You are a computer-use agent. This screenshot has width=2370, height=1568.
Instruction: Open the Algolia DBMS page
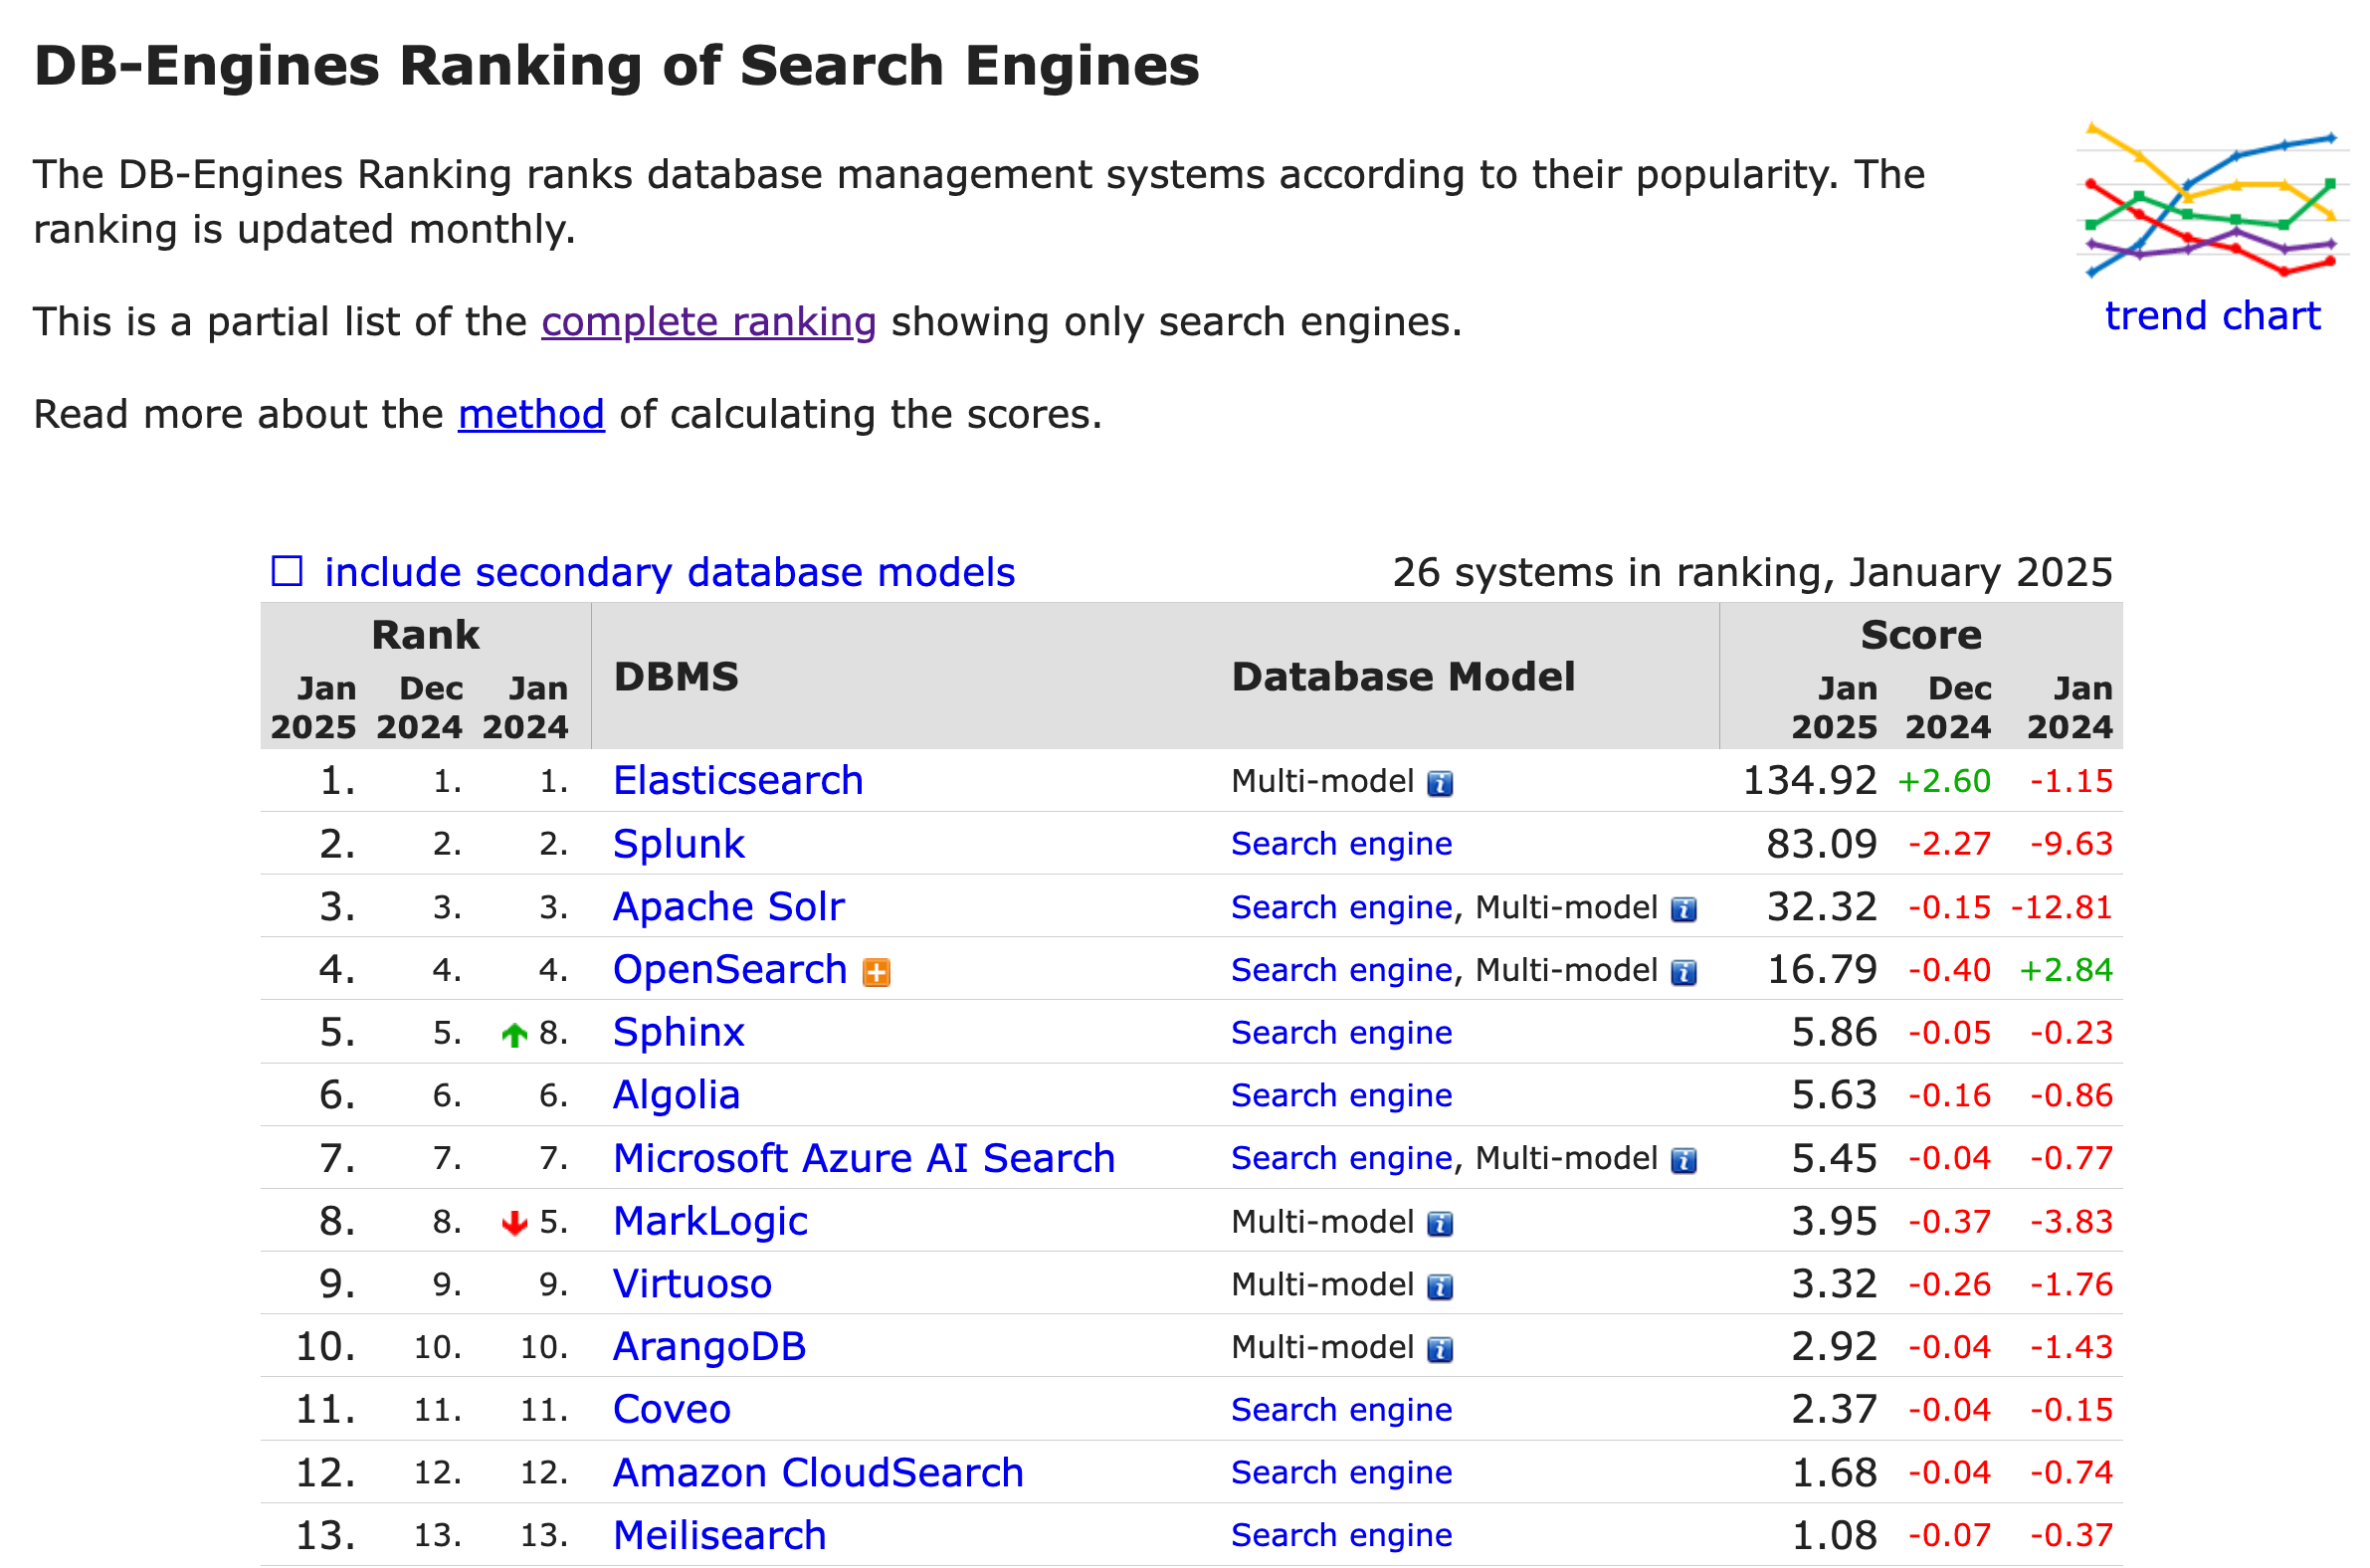pos(676,1095)
